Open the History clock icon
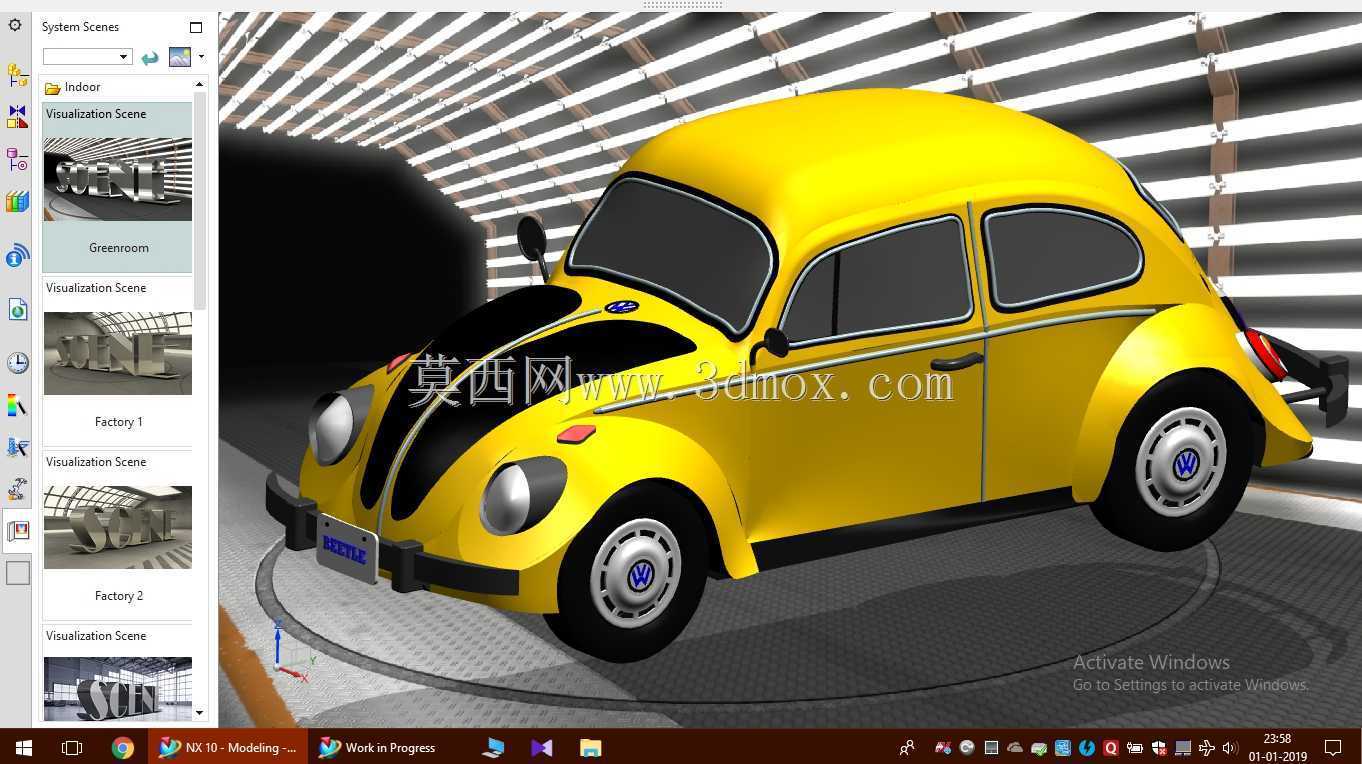The height and width of the screenshot is (764, 1362). 17,362
